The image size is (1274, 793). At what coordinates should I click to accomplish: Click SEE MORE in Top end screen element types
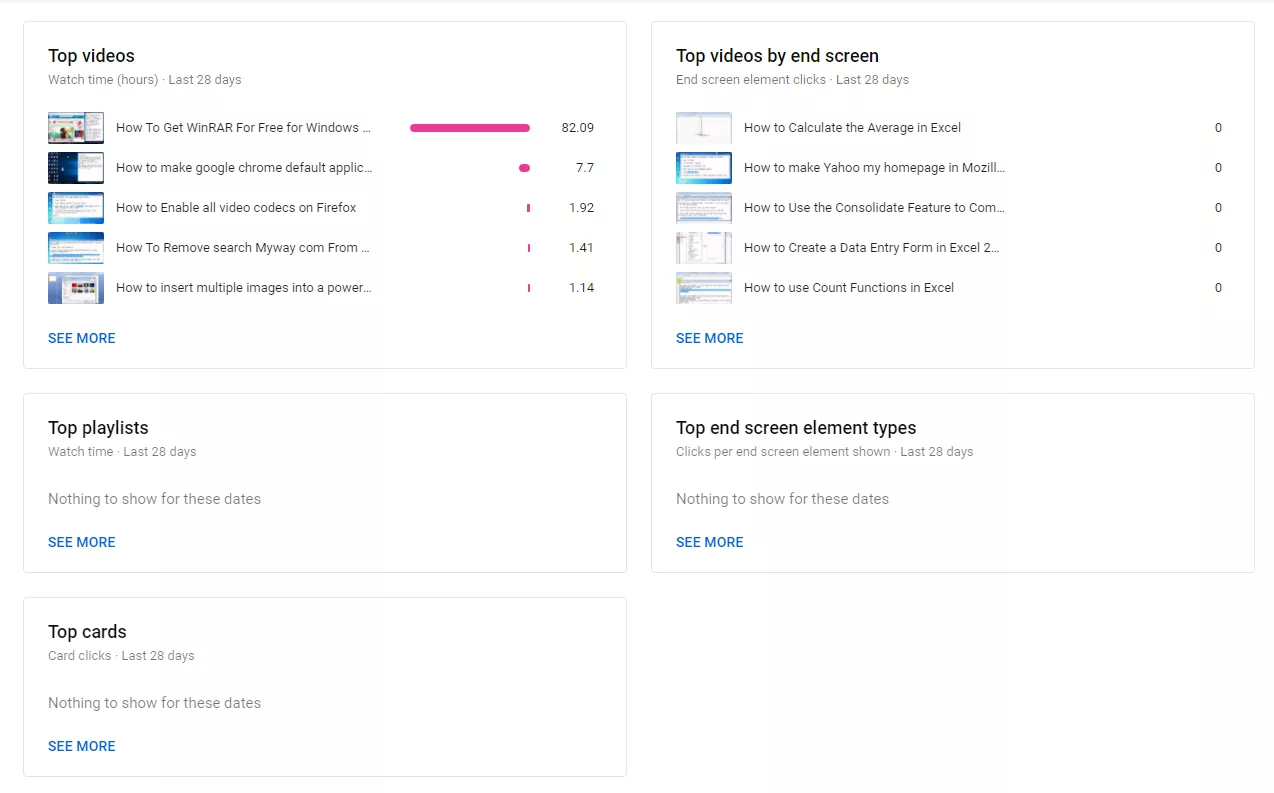(x=710, y=542)
